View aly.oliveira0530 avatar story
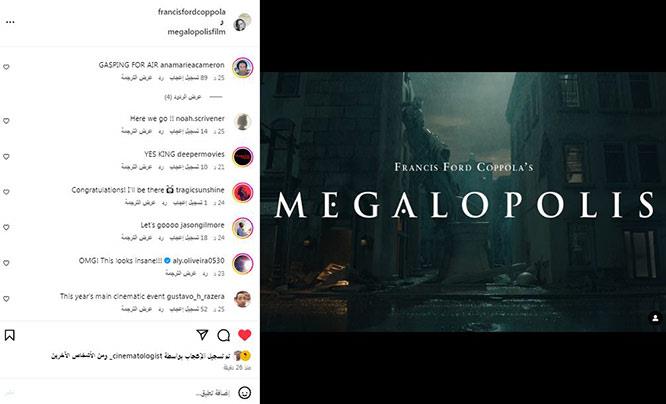Viewport: 666px width, 404px height. [x=243, y=263]
